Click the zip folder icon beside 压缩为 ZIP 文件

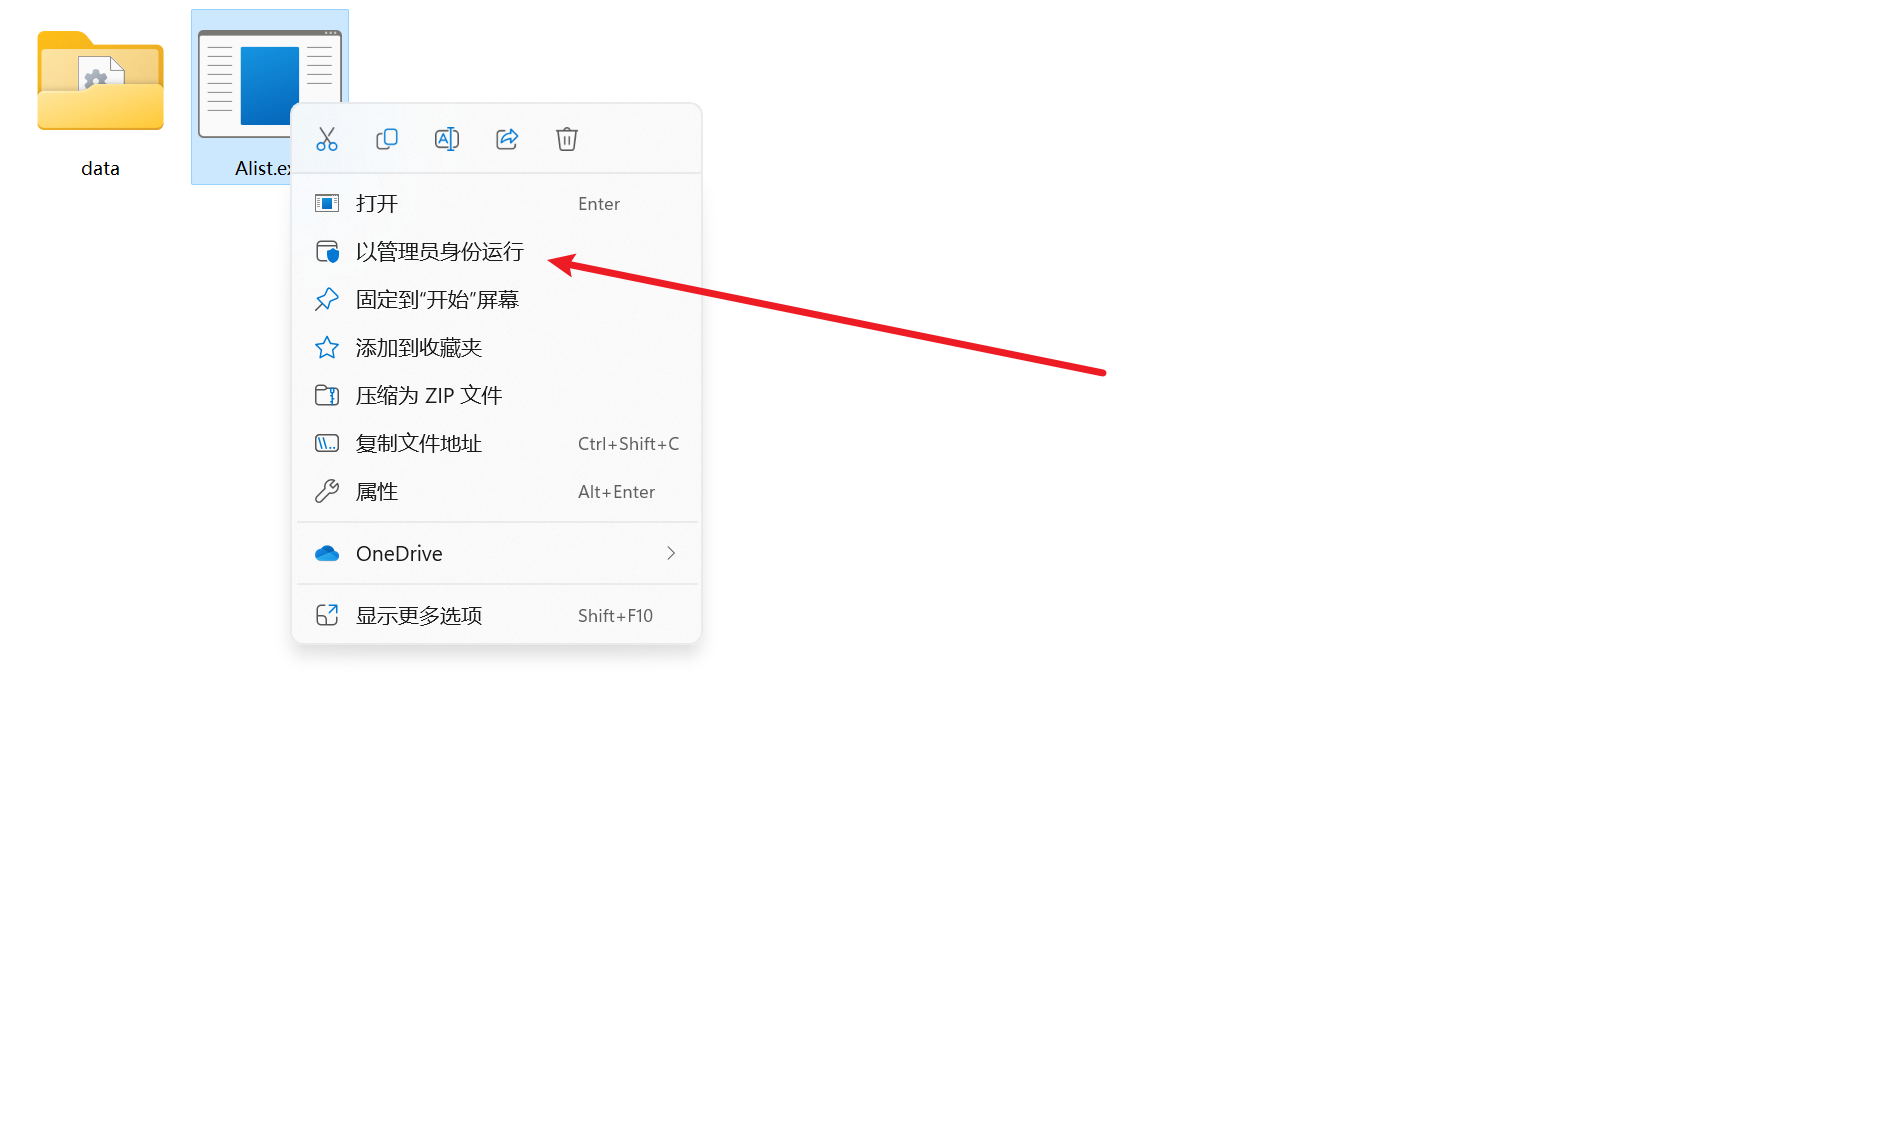pyautogui.click(x=327, y=396)
